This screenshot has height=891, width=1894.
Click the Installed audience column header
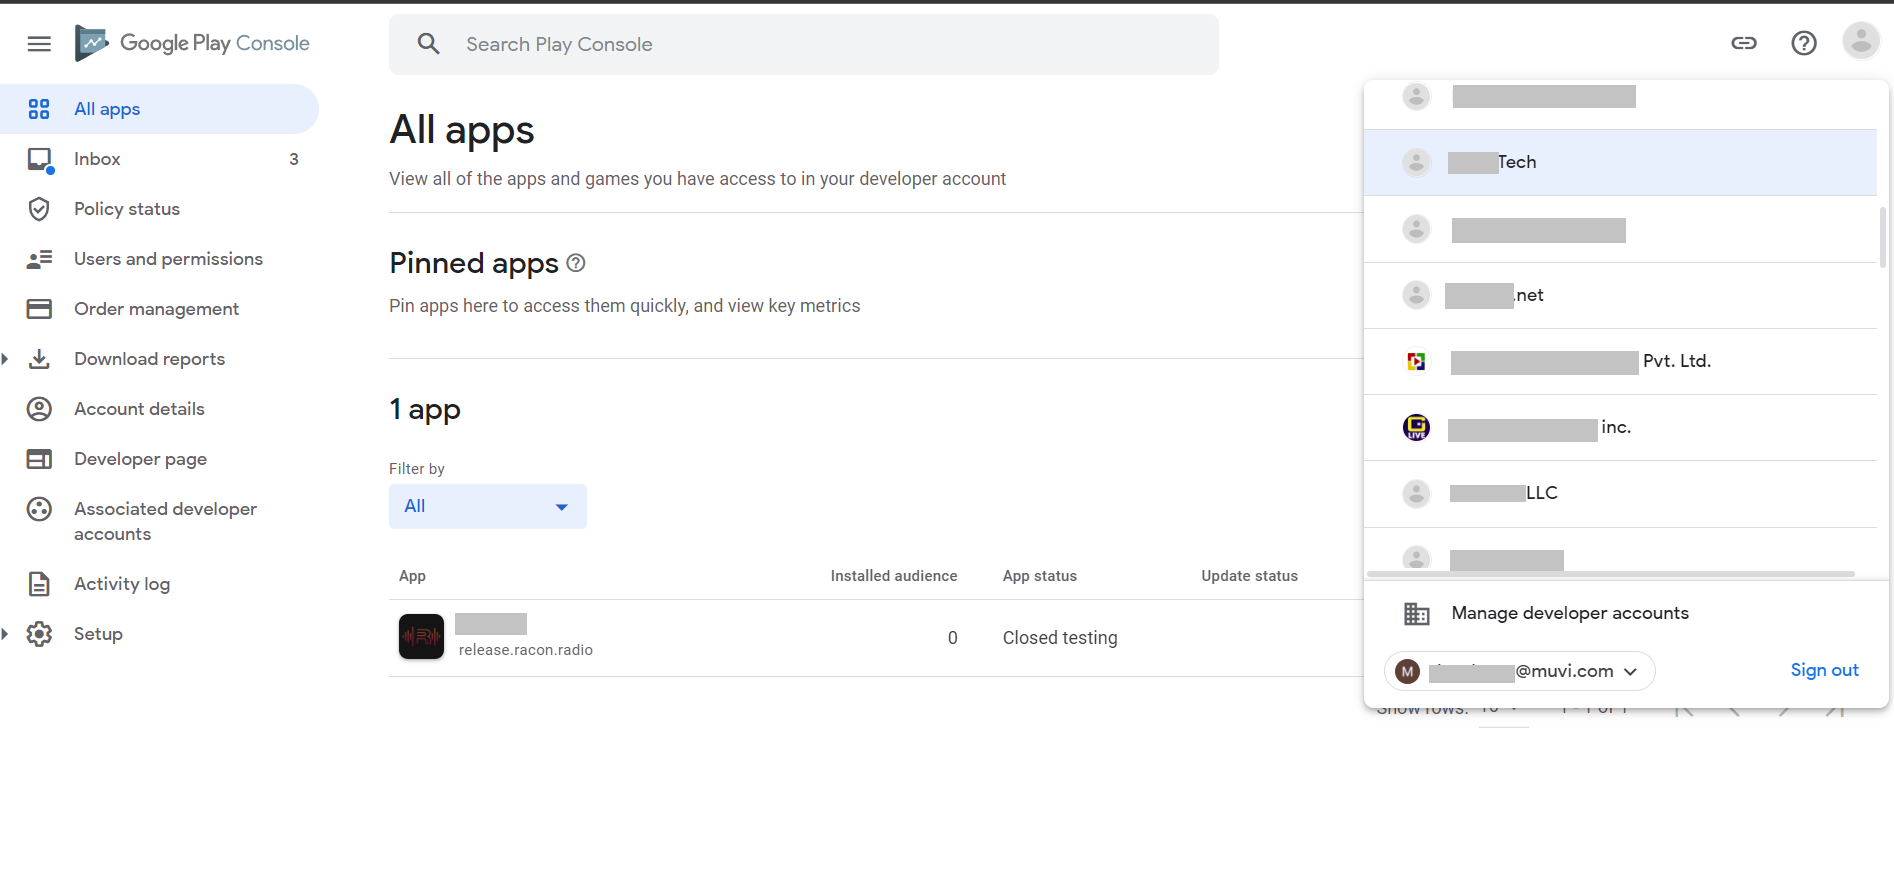coord(894,576)
